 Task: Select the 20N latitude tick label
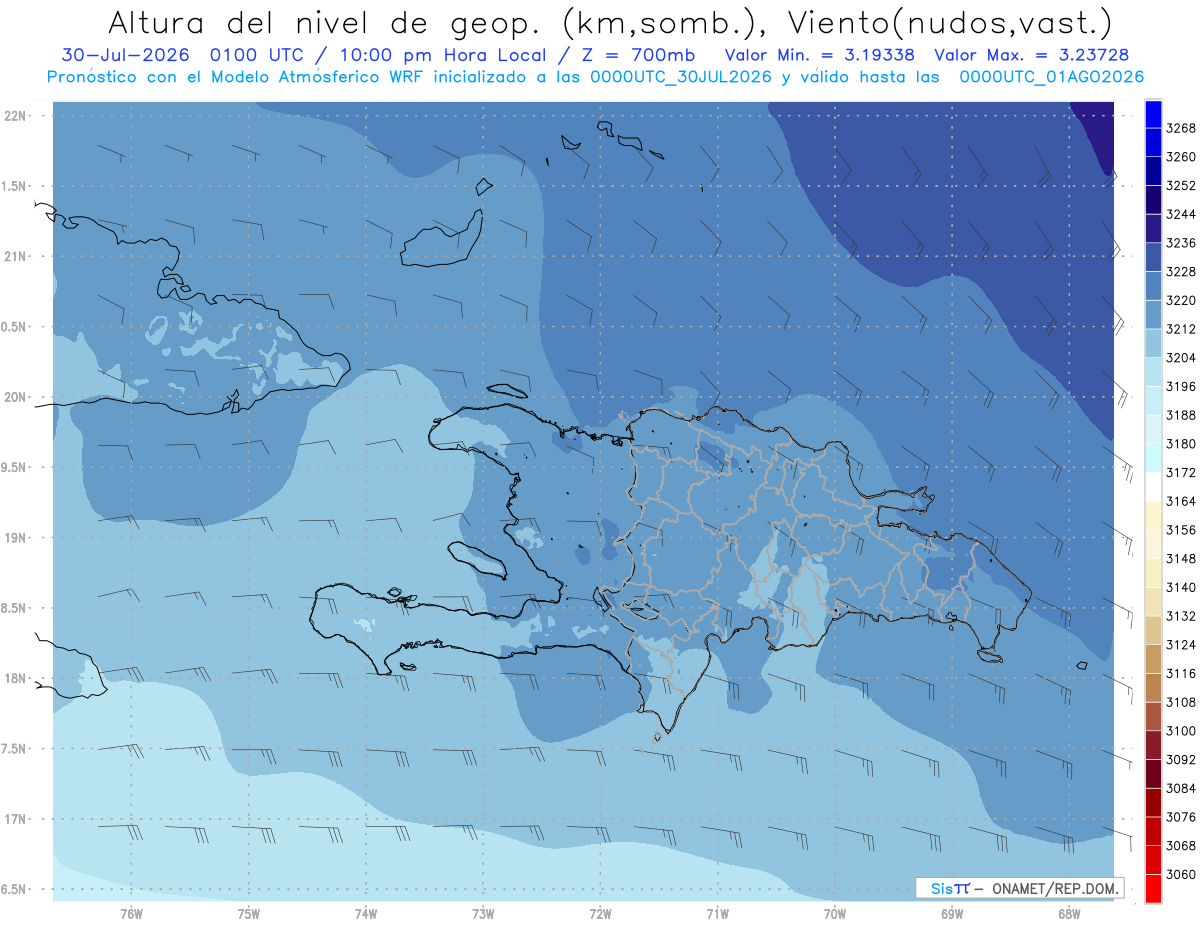pyautogui.click(x=16, y=397)
